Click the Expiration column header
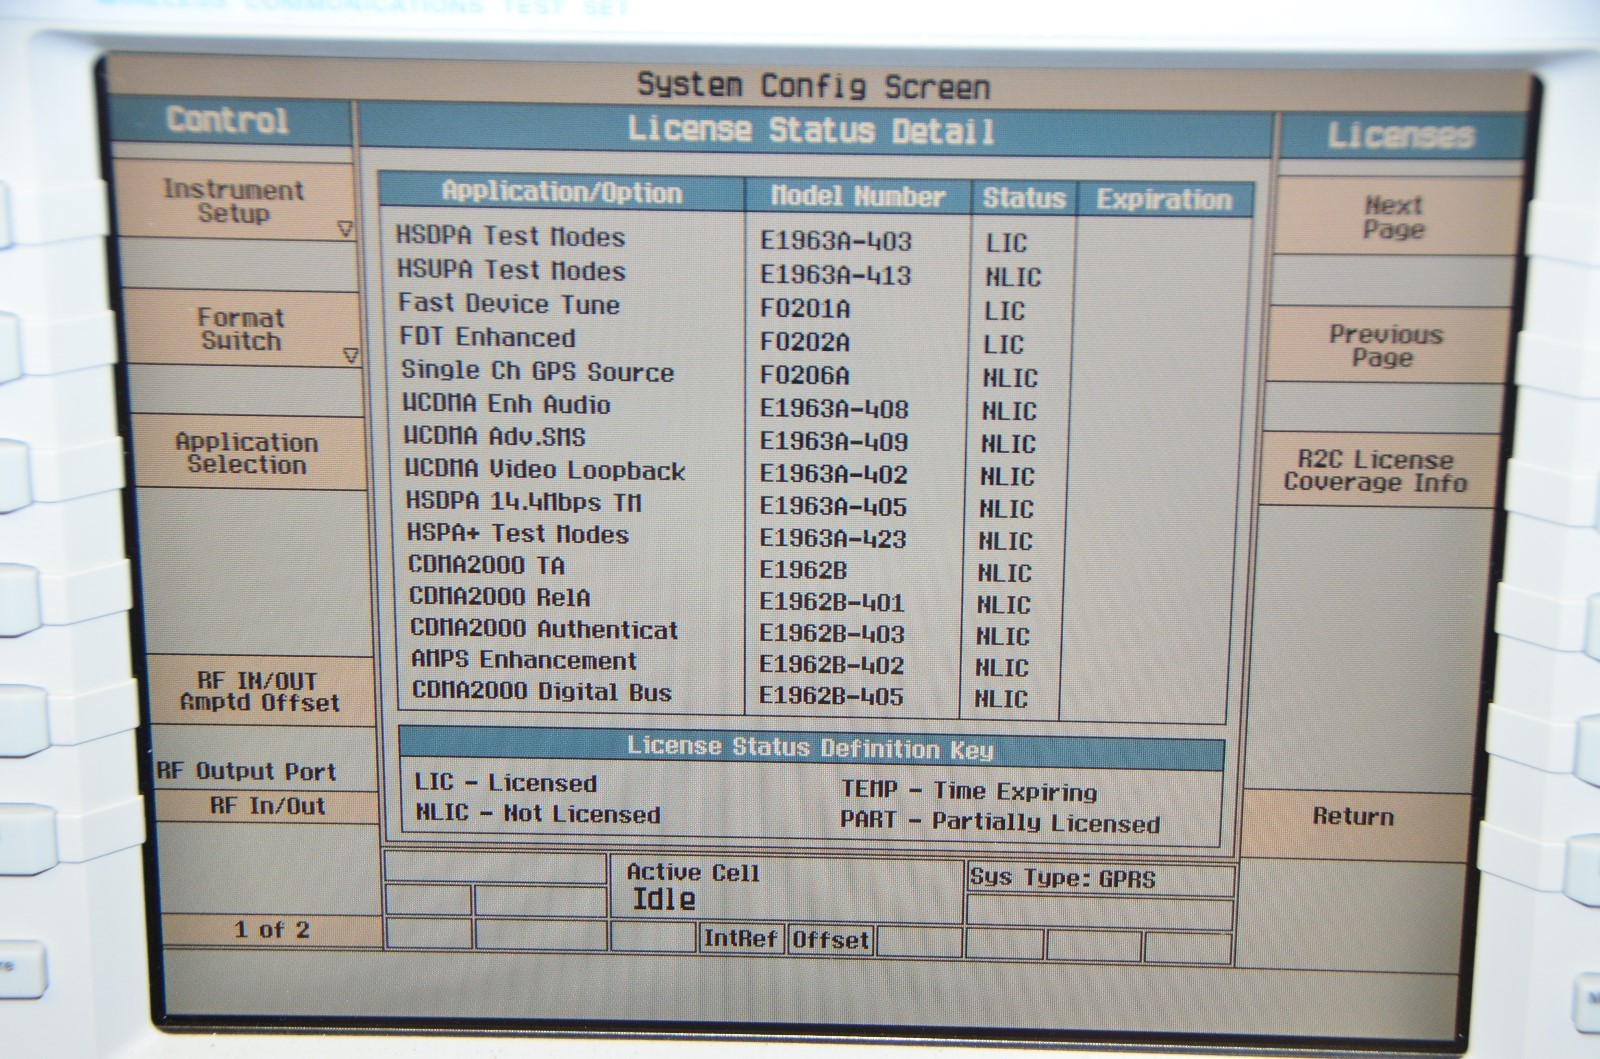1600x1059 pixels. tap(1163, 199)
